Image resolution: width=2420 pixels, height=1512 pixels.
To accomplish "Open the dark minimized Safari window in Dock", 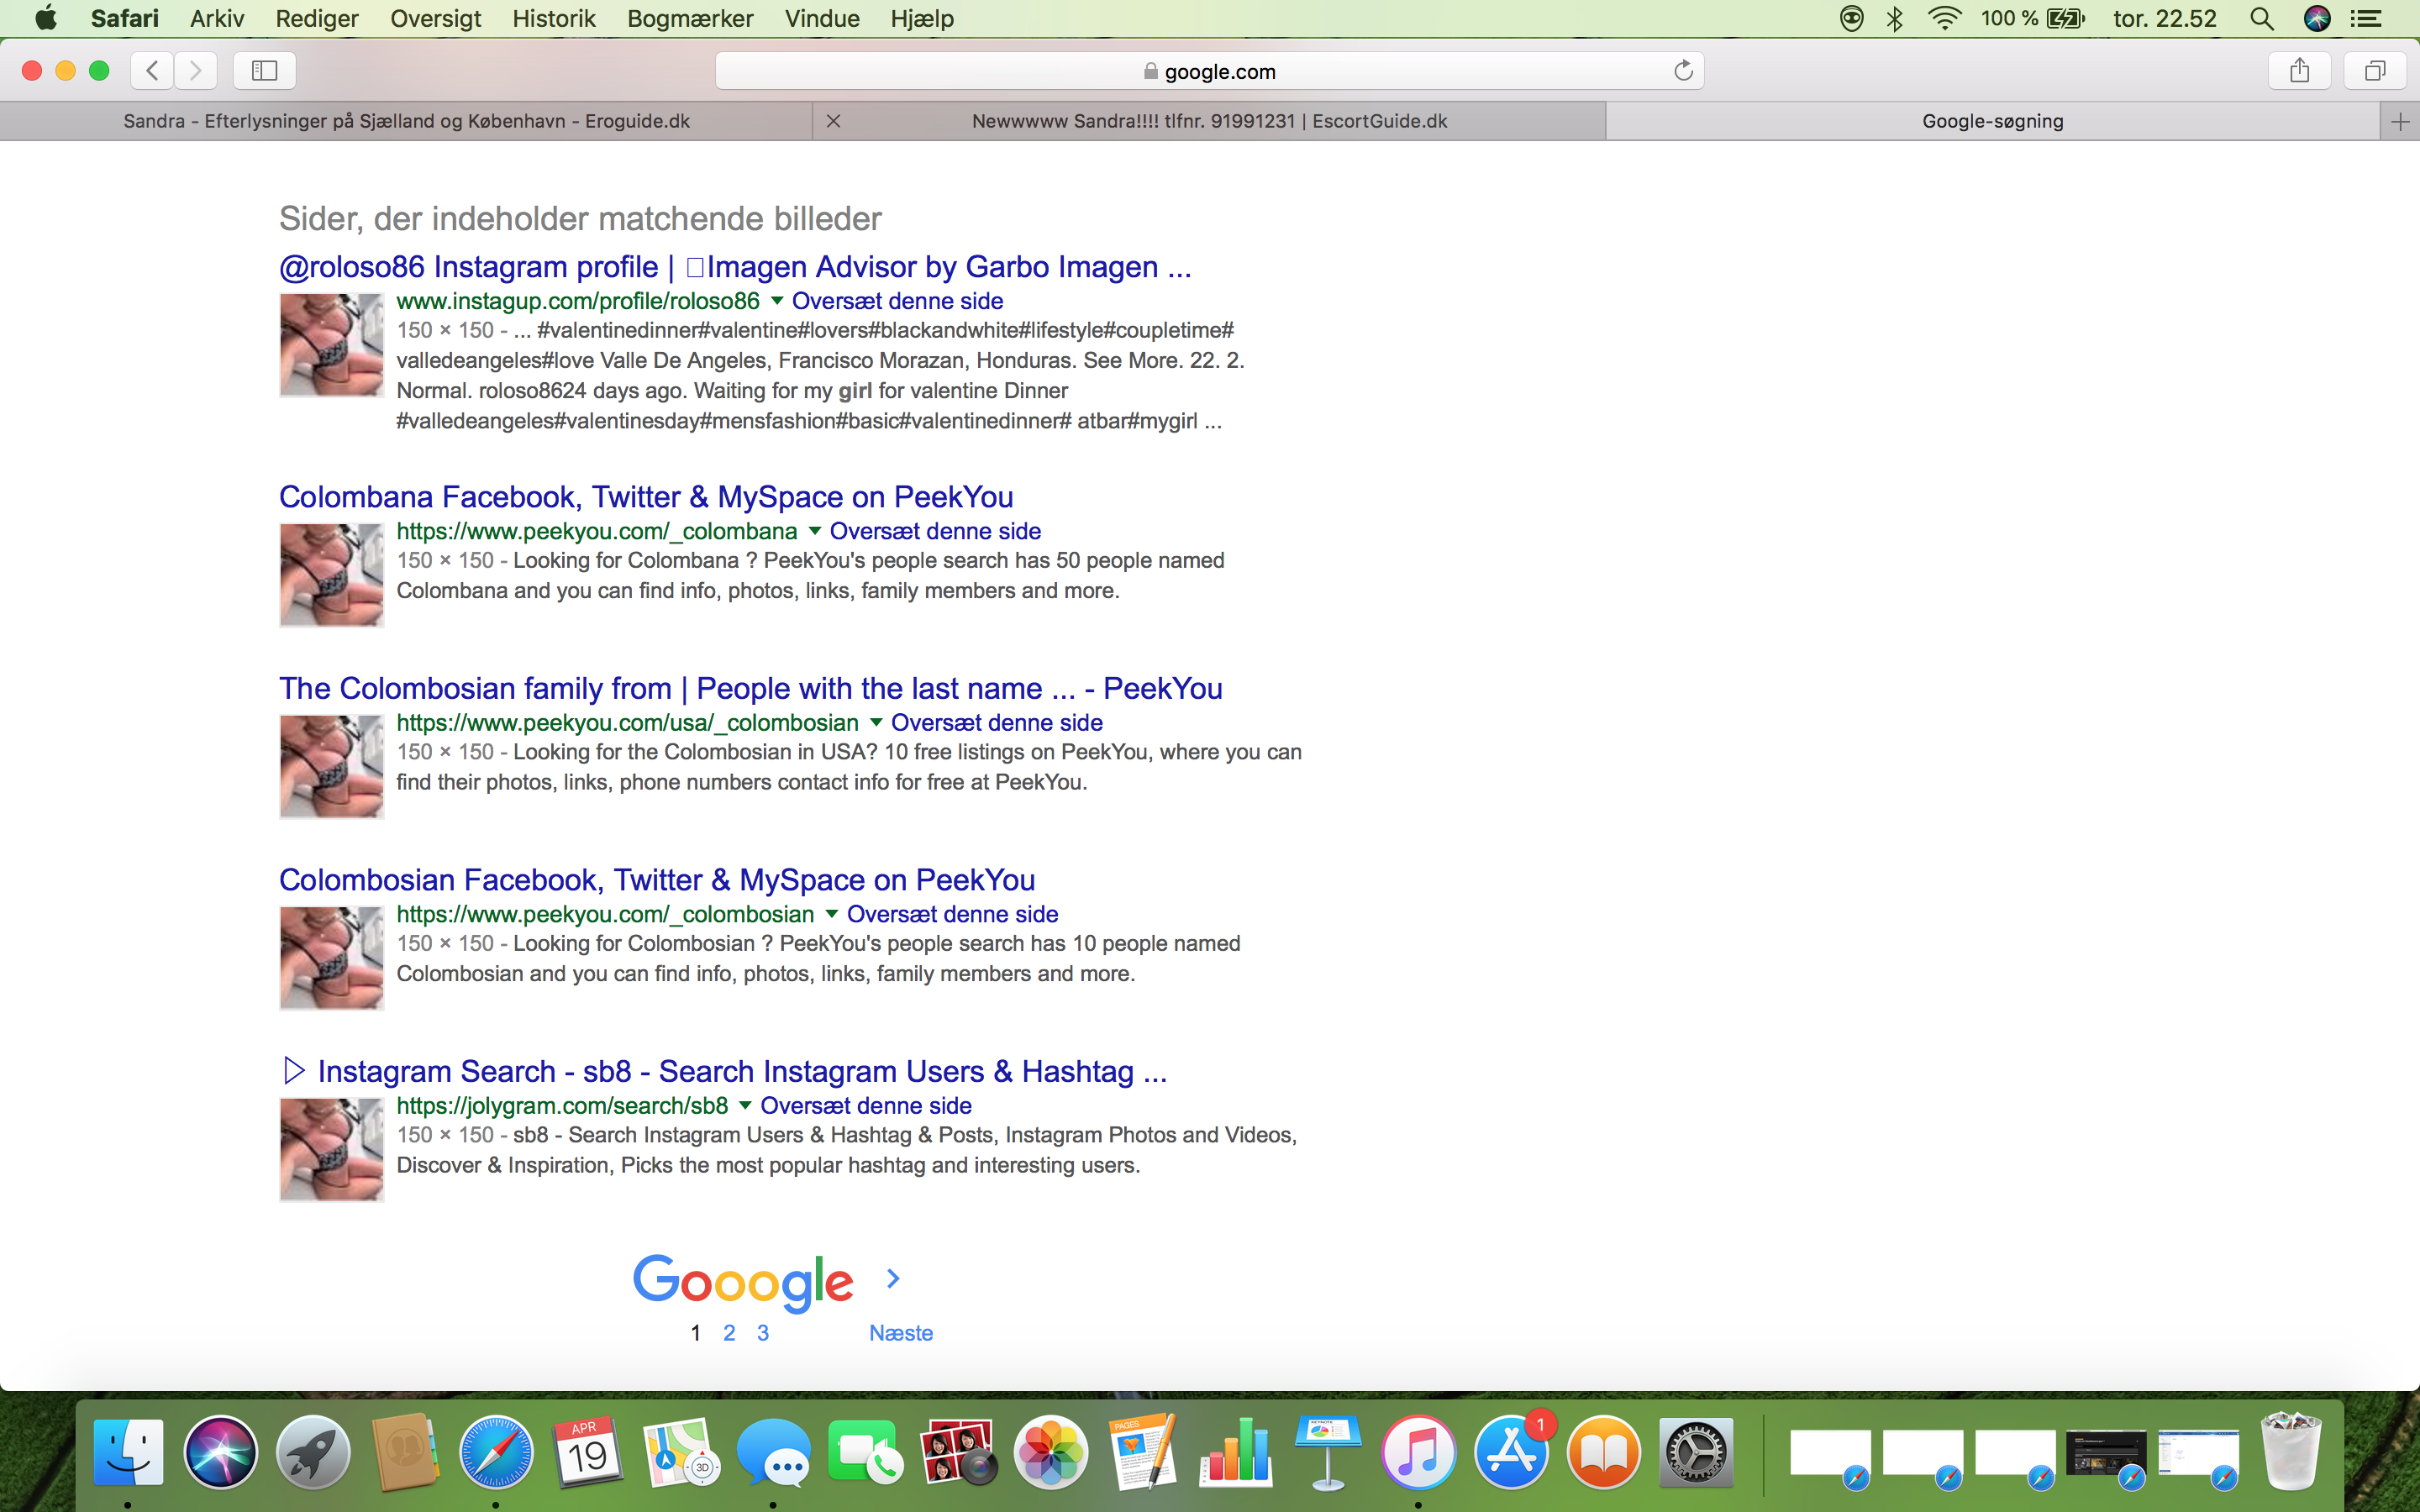I will [2106, 1455].
